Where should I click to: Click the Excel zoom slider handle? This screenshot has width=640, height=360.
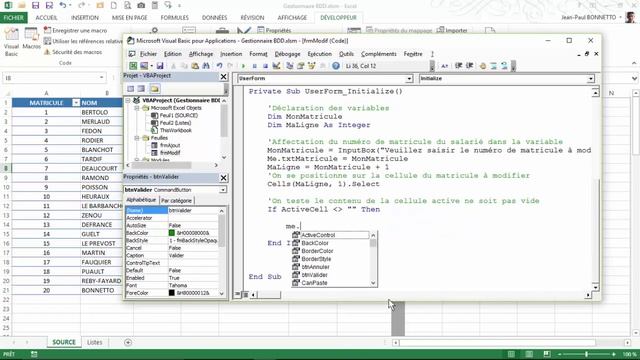587,354
